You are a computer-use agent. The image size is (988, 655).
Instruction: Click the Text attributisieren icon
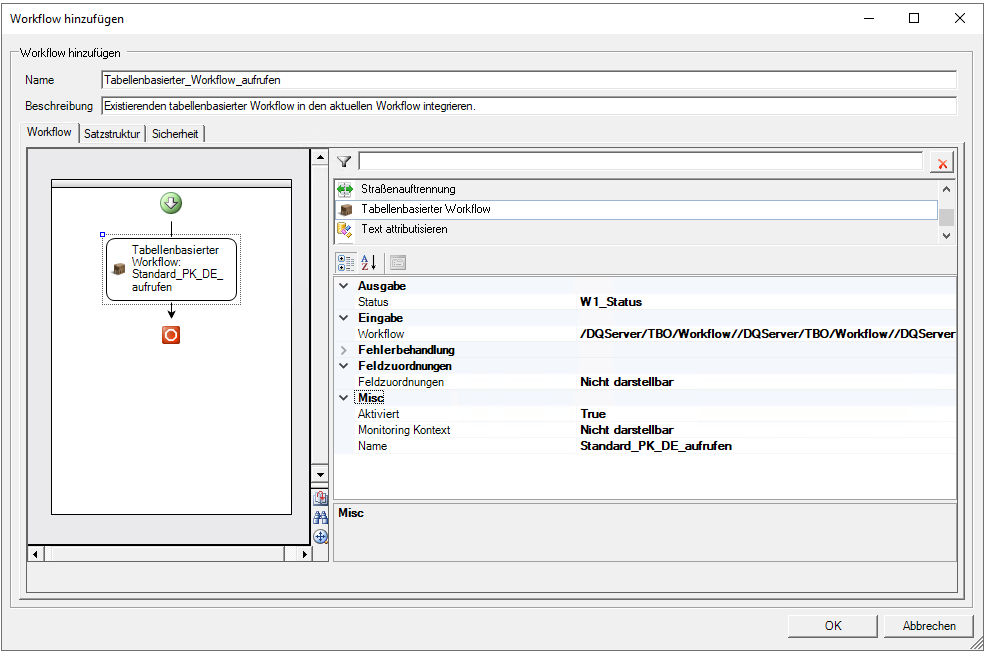[345, 229]
